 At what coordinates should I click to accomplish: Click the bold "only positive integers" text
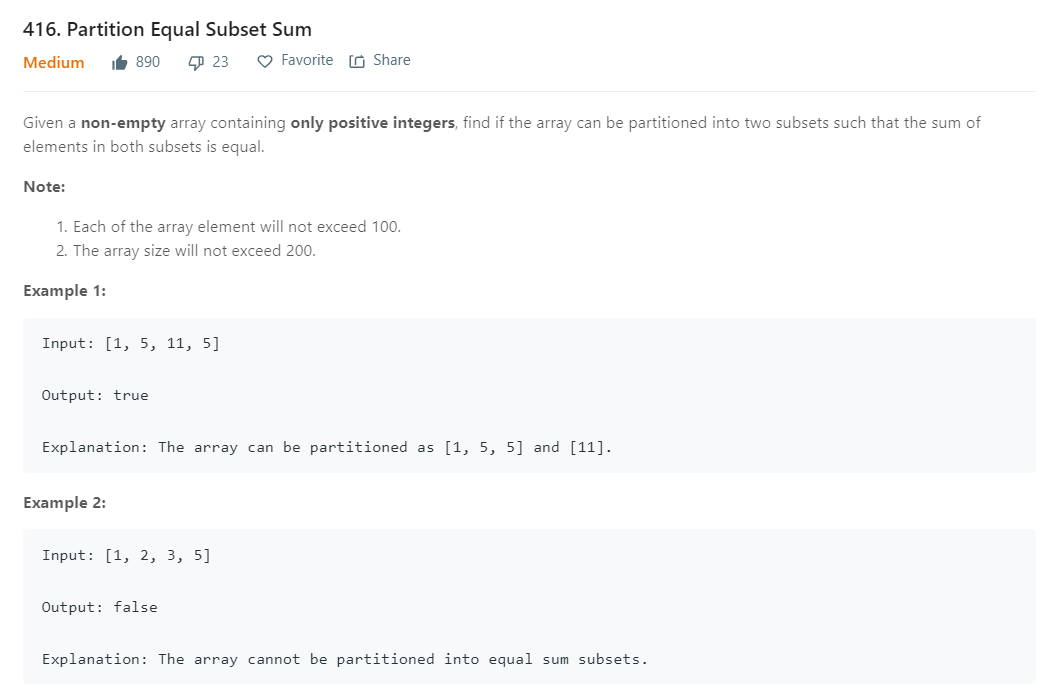371,123
